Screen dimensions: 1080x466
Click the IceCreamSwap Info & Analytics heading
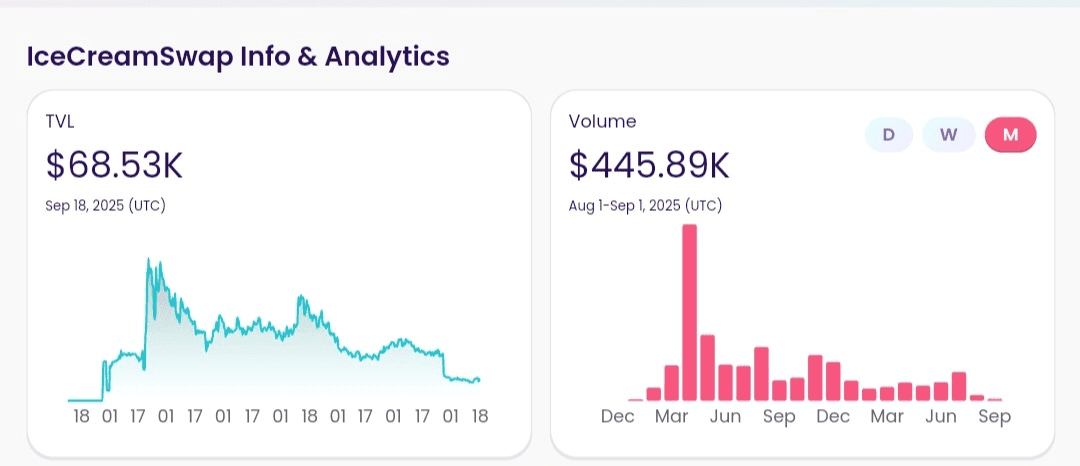238,56
